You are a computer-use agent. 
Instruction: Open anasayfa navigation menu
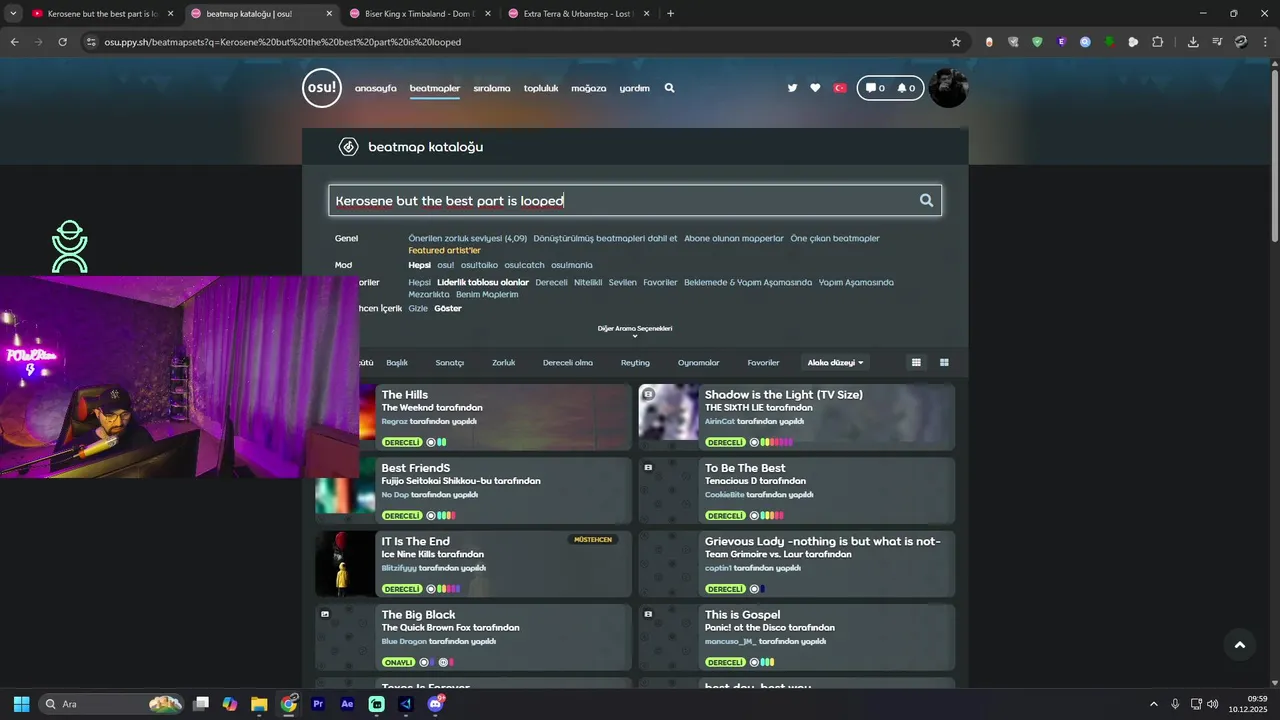pos(375,88)
